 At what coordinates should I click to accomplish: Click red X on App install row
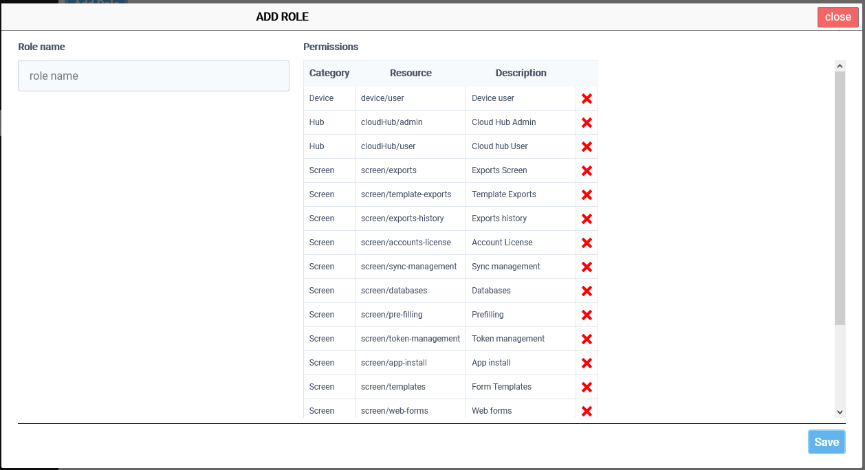click(586, 363)
